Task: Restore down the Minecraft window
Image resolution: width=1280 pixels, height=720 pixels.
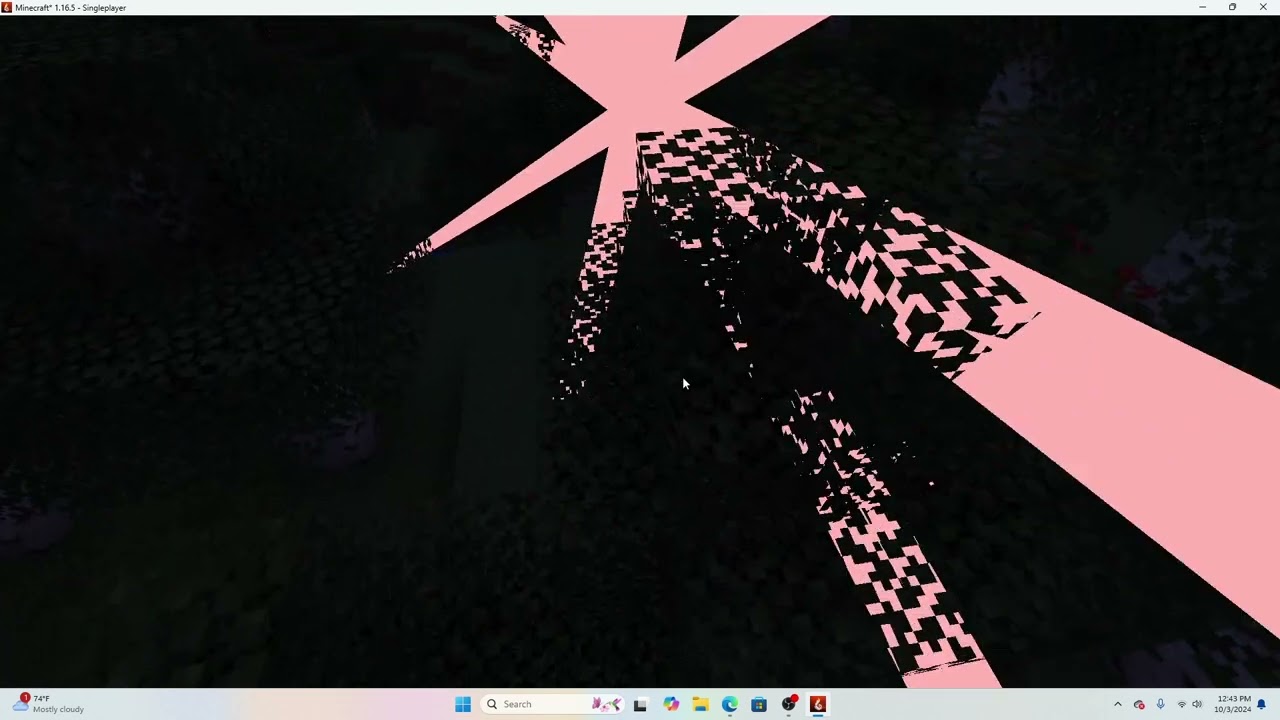Action: pos(1232,7)
